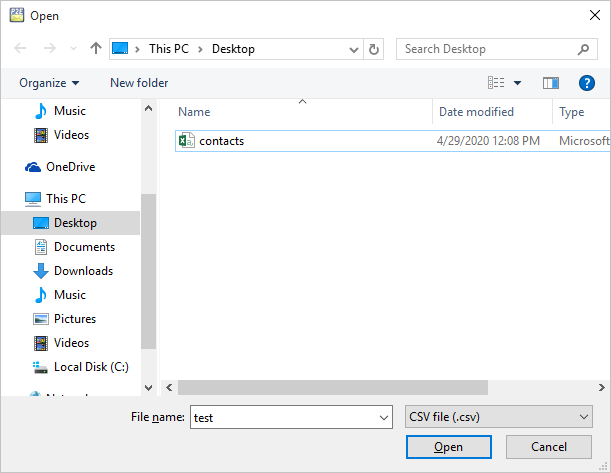The height and width of the screenshot is (473, 611).
Task: Expand the address bar history dropdown
Action: tap(354, 49)
